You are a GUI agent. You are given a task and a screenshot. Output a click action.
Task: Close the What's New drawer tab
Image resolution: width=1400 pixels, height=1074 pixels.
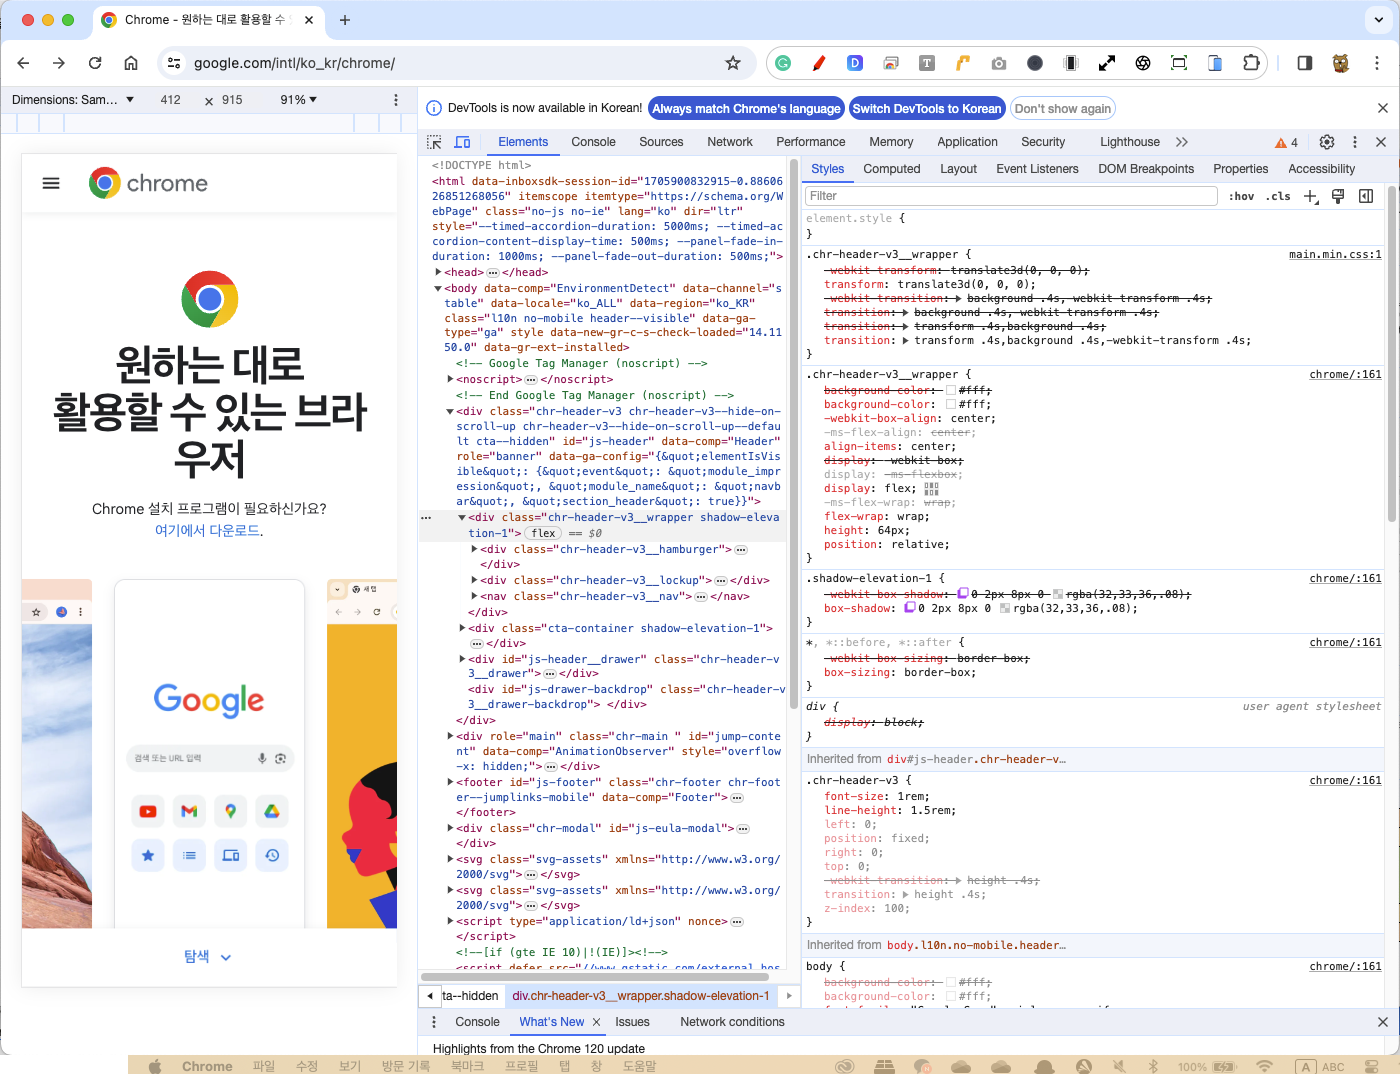click(x=597, y=1022)
